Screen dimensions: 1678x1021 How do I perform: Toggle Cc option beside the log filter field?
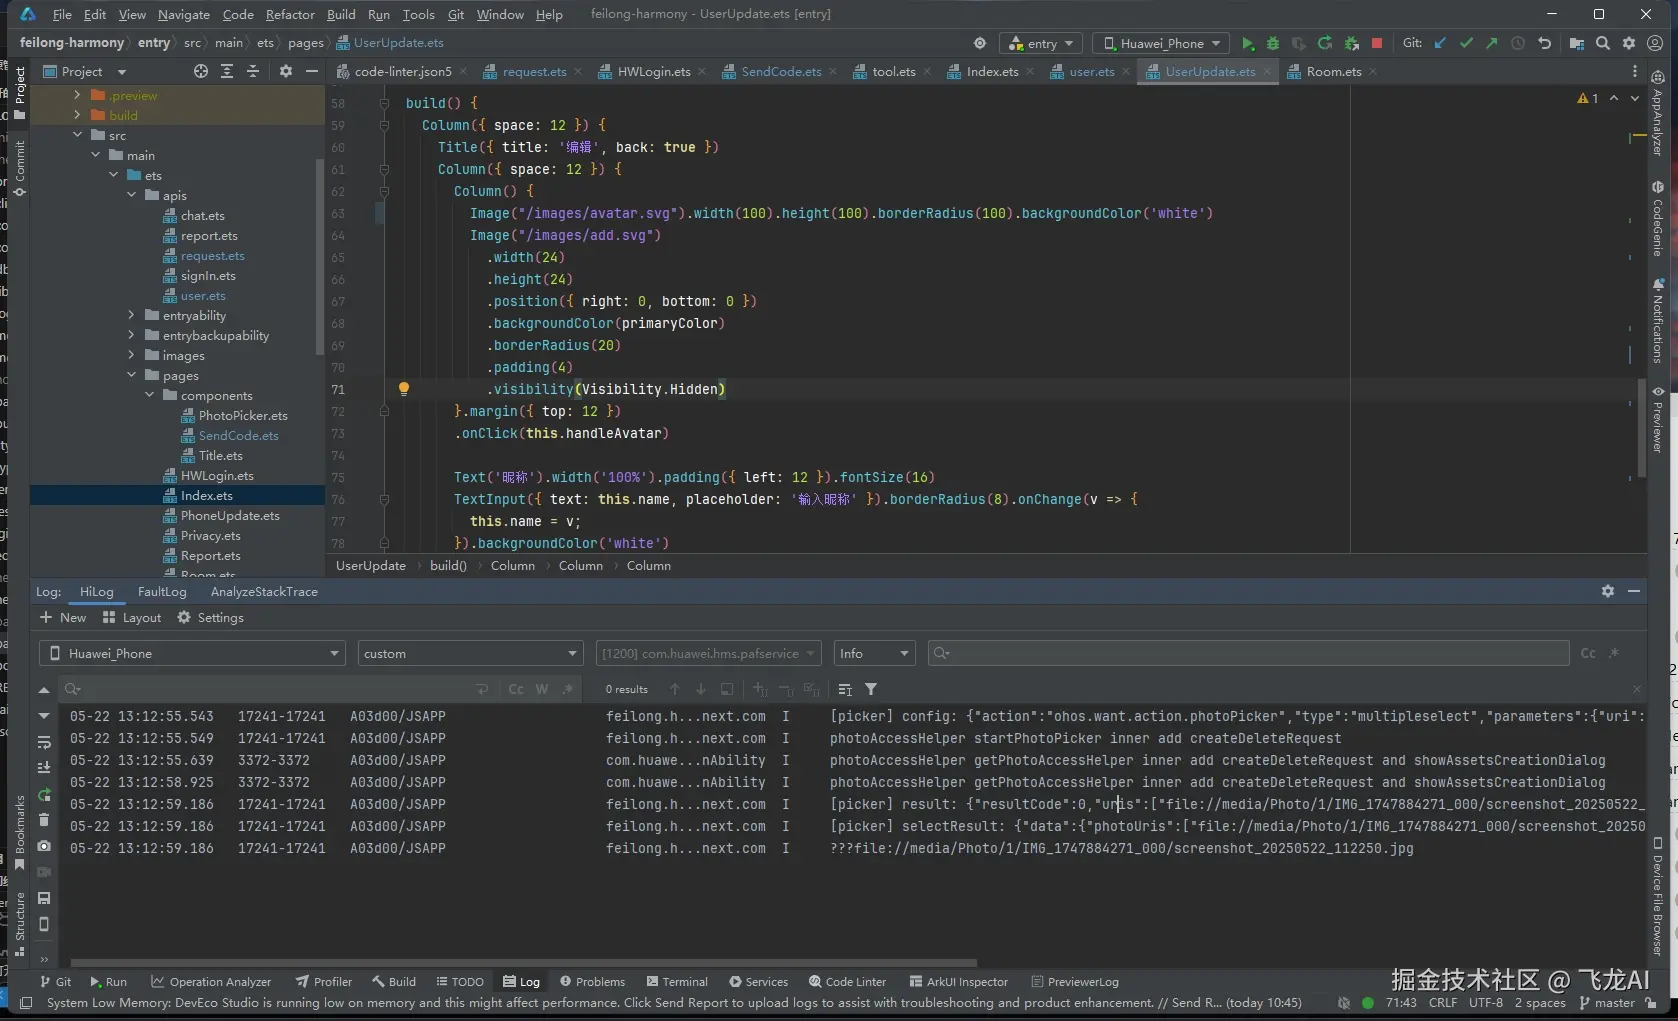(x=1588, y=654)
